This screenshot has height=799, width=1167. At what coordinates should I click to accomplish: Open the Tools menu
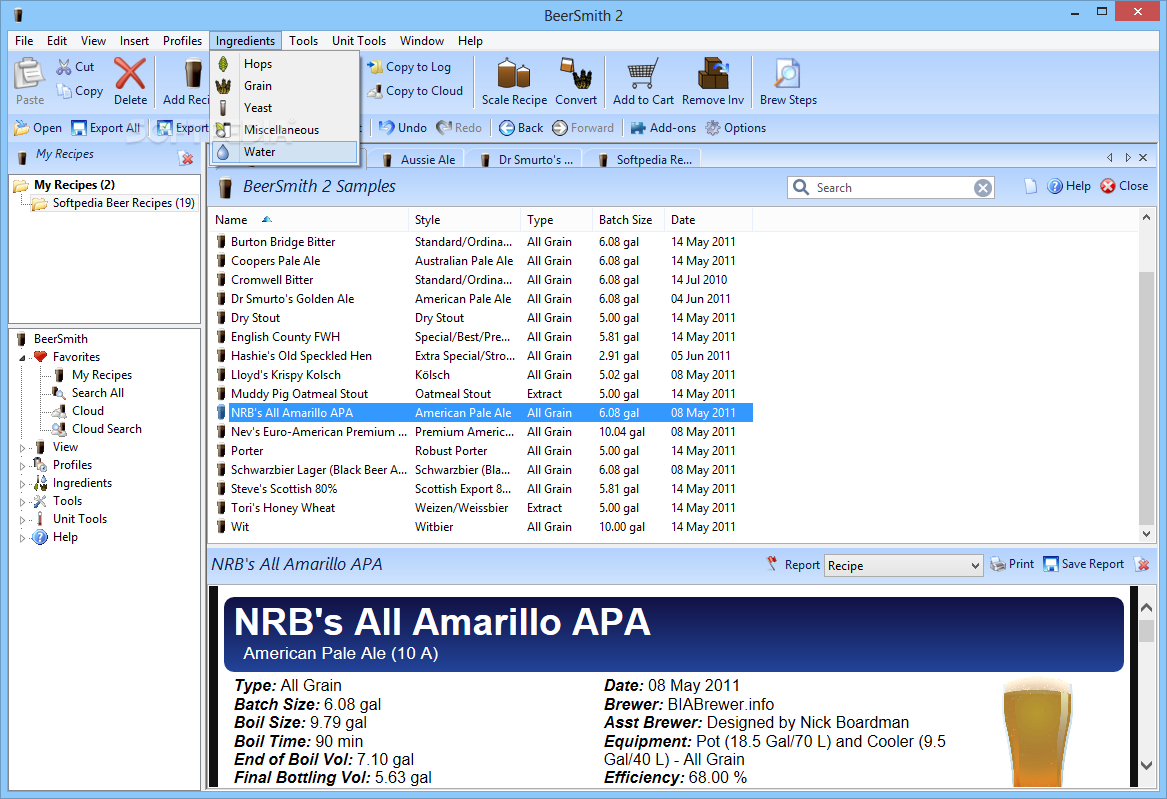pos(303,41)
